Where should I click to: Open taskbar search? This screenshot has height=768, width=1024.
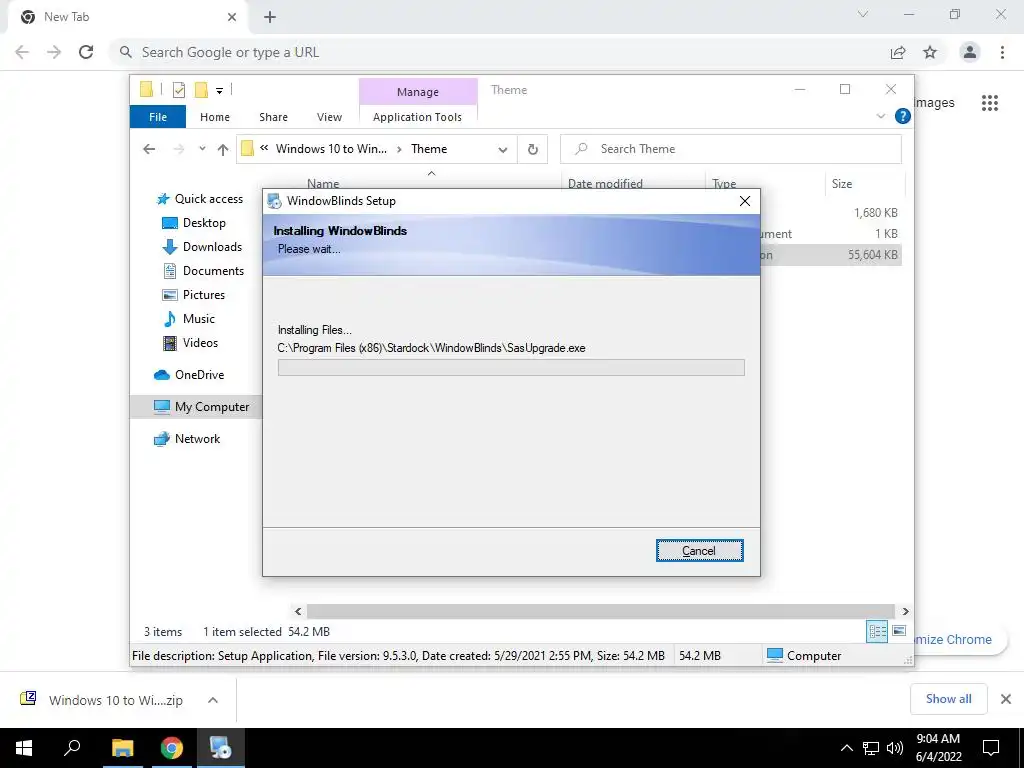[72, 748]
